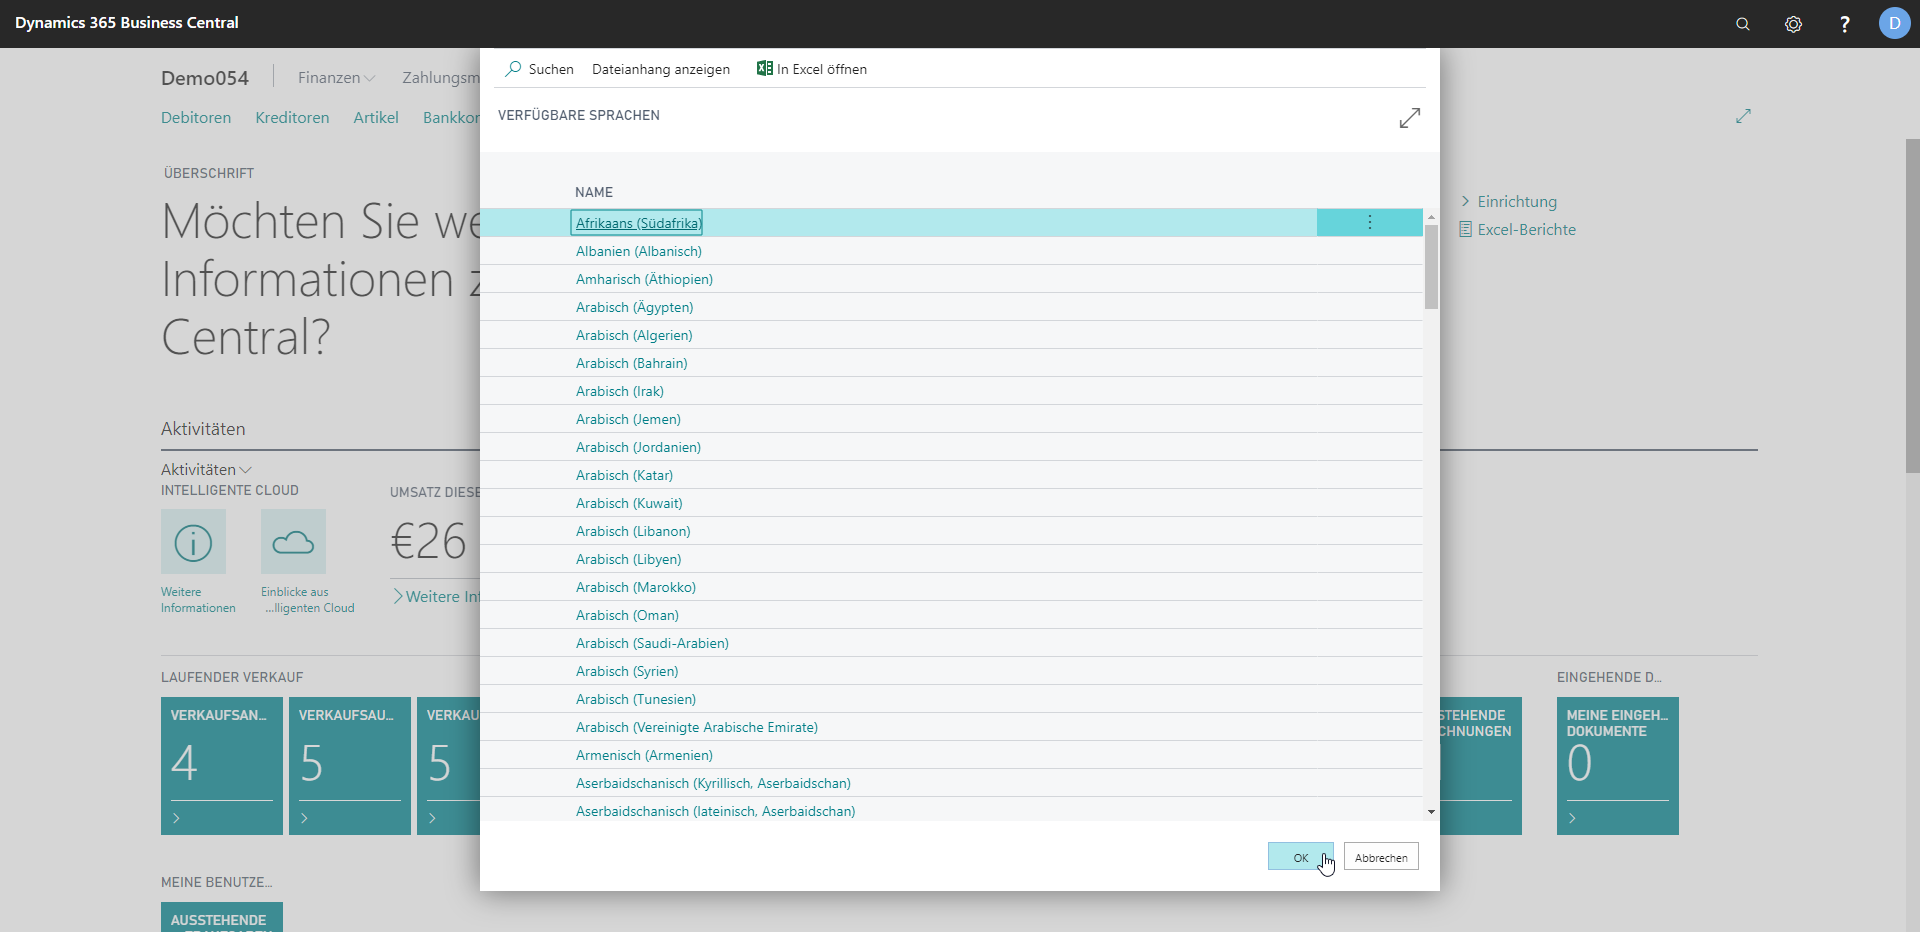Open the Zahlungsmanagement menu

[x=441, y=78]
